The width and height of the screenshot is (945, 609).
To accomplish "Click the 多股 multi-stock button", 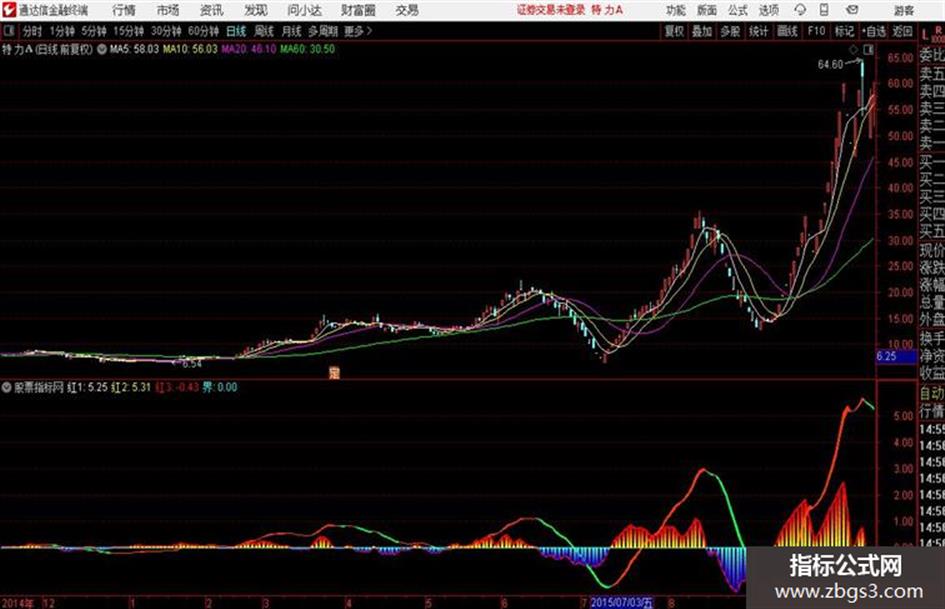I will click(x=730, y=31).
